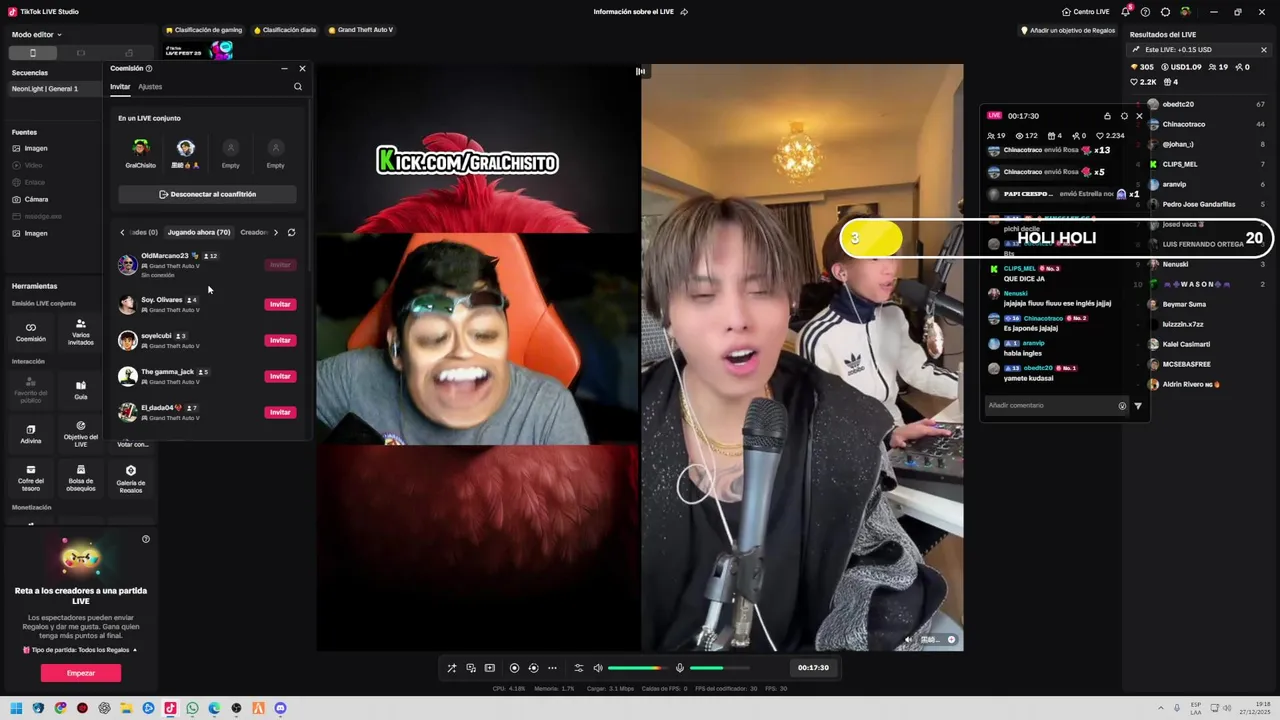This screenshot has height=720, width=1280.
Task: Open the Galería de Regalos tool
Action: (x=130, y=478)
